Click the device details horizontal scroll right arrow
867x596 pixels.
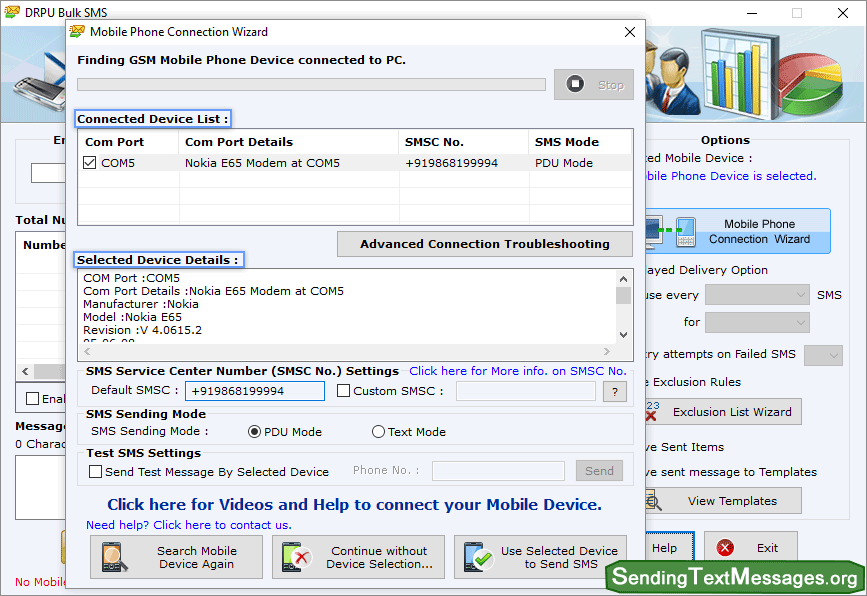click(607, 352)
